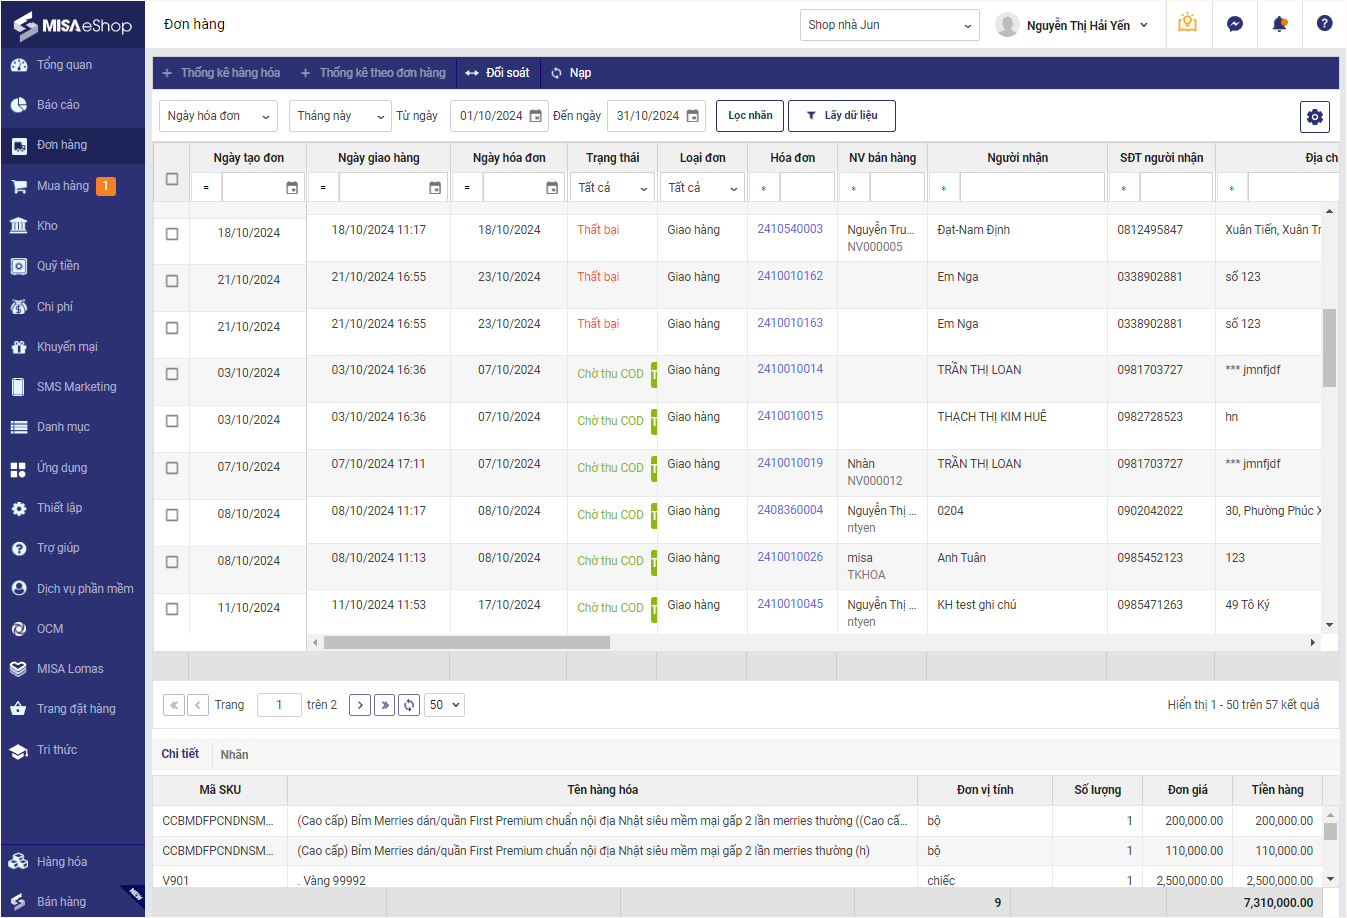Open calendar picker for start date 01/10/2024
Viewport: 1347px width, 918px height.
point(535,116)
